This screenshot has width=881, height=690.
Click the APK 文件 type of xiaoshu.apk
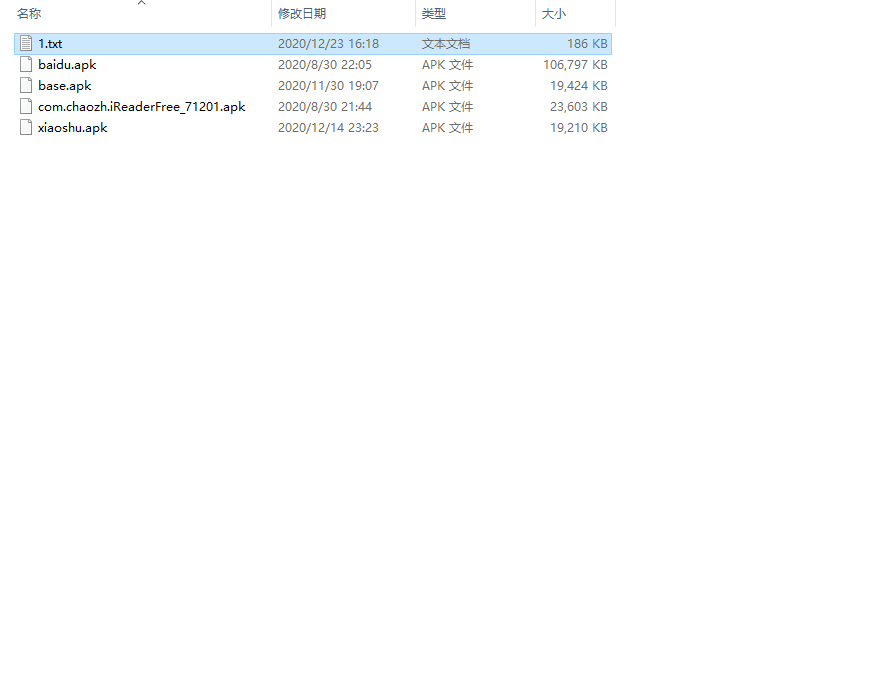pyautogui.click(x=448, y=128)
